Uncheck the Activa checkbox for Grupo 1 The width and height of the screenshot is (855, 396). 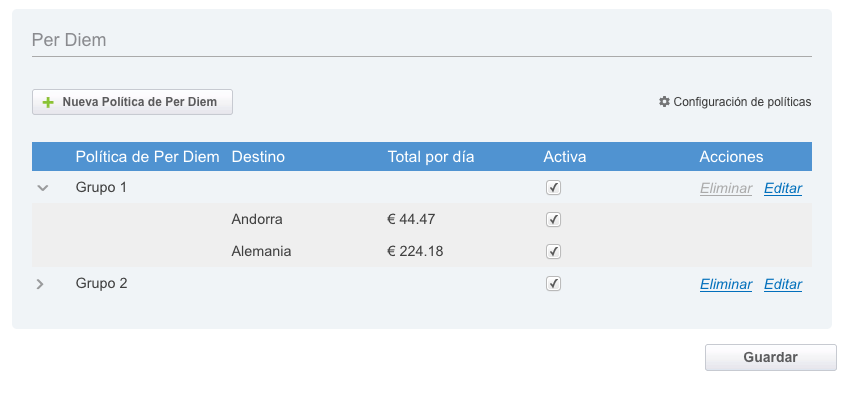coord(553,188)
